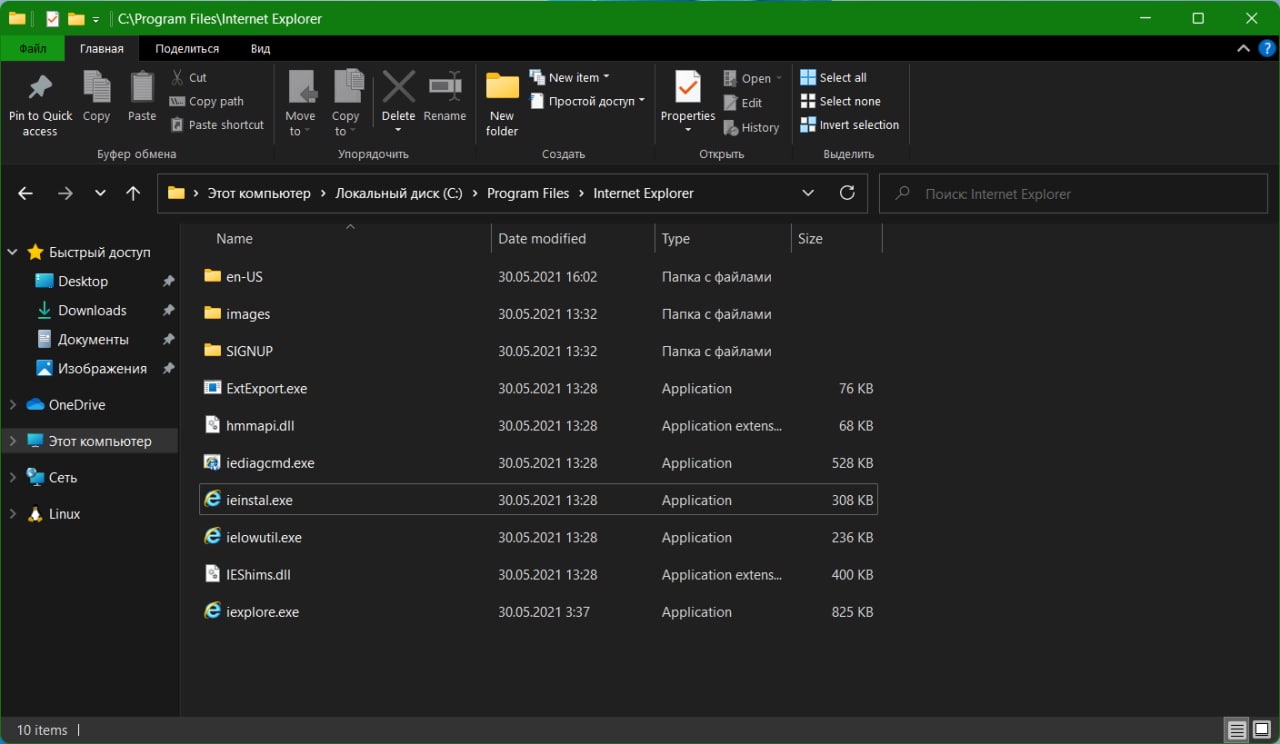
Task: Open the Простой доступ dropdown
Action: [x=587, y=101]
